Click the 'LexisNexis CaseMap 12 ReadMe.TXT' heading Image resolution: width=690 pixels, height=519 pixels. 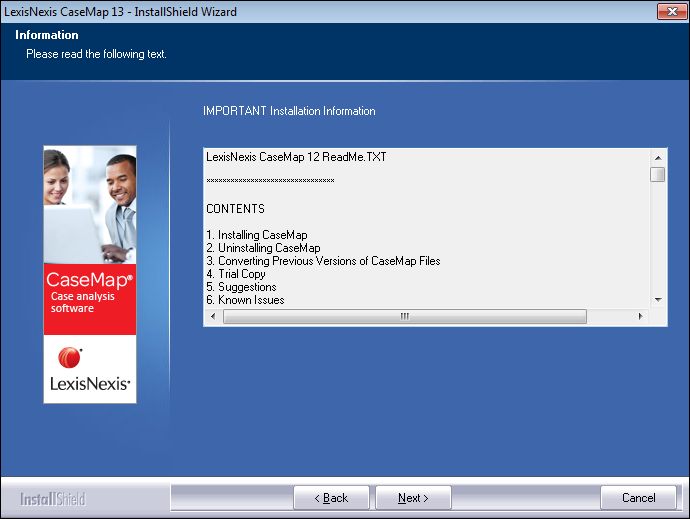296,157
